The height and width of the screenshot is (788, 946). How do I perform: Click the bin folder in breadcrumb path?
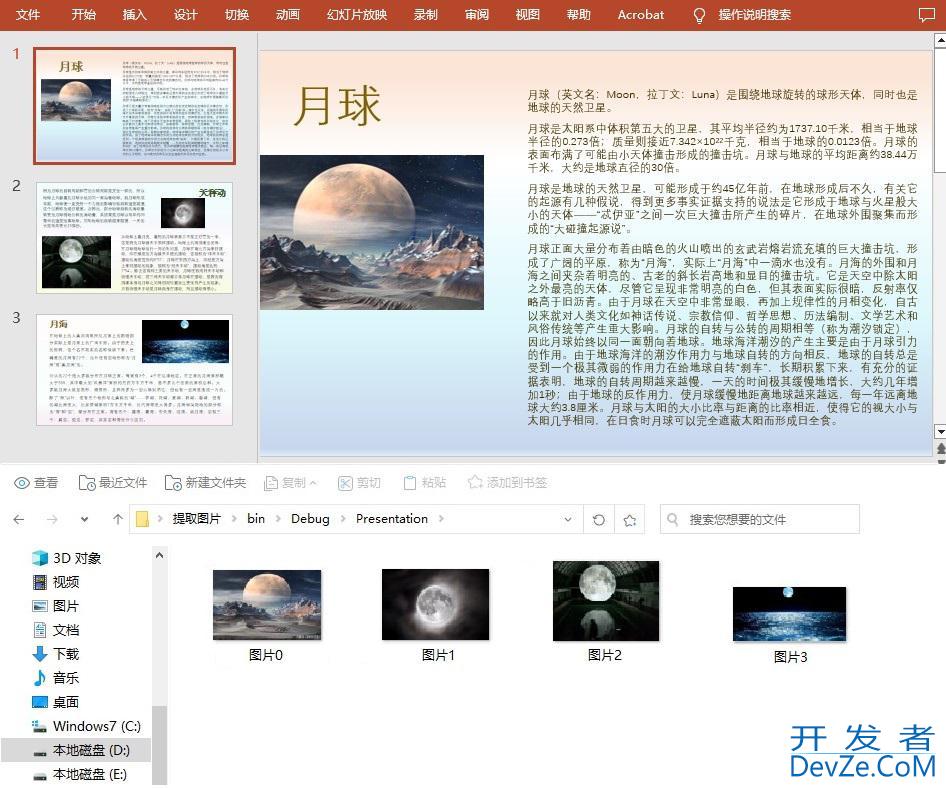coord(256,519)
